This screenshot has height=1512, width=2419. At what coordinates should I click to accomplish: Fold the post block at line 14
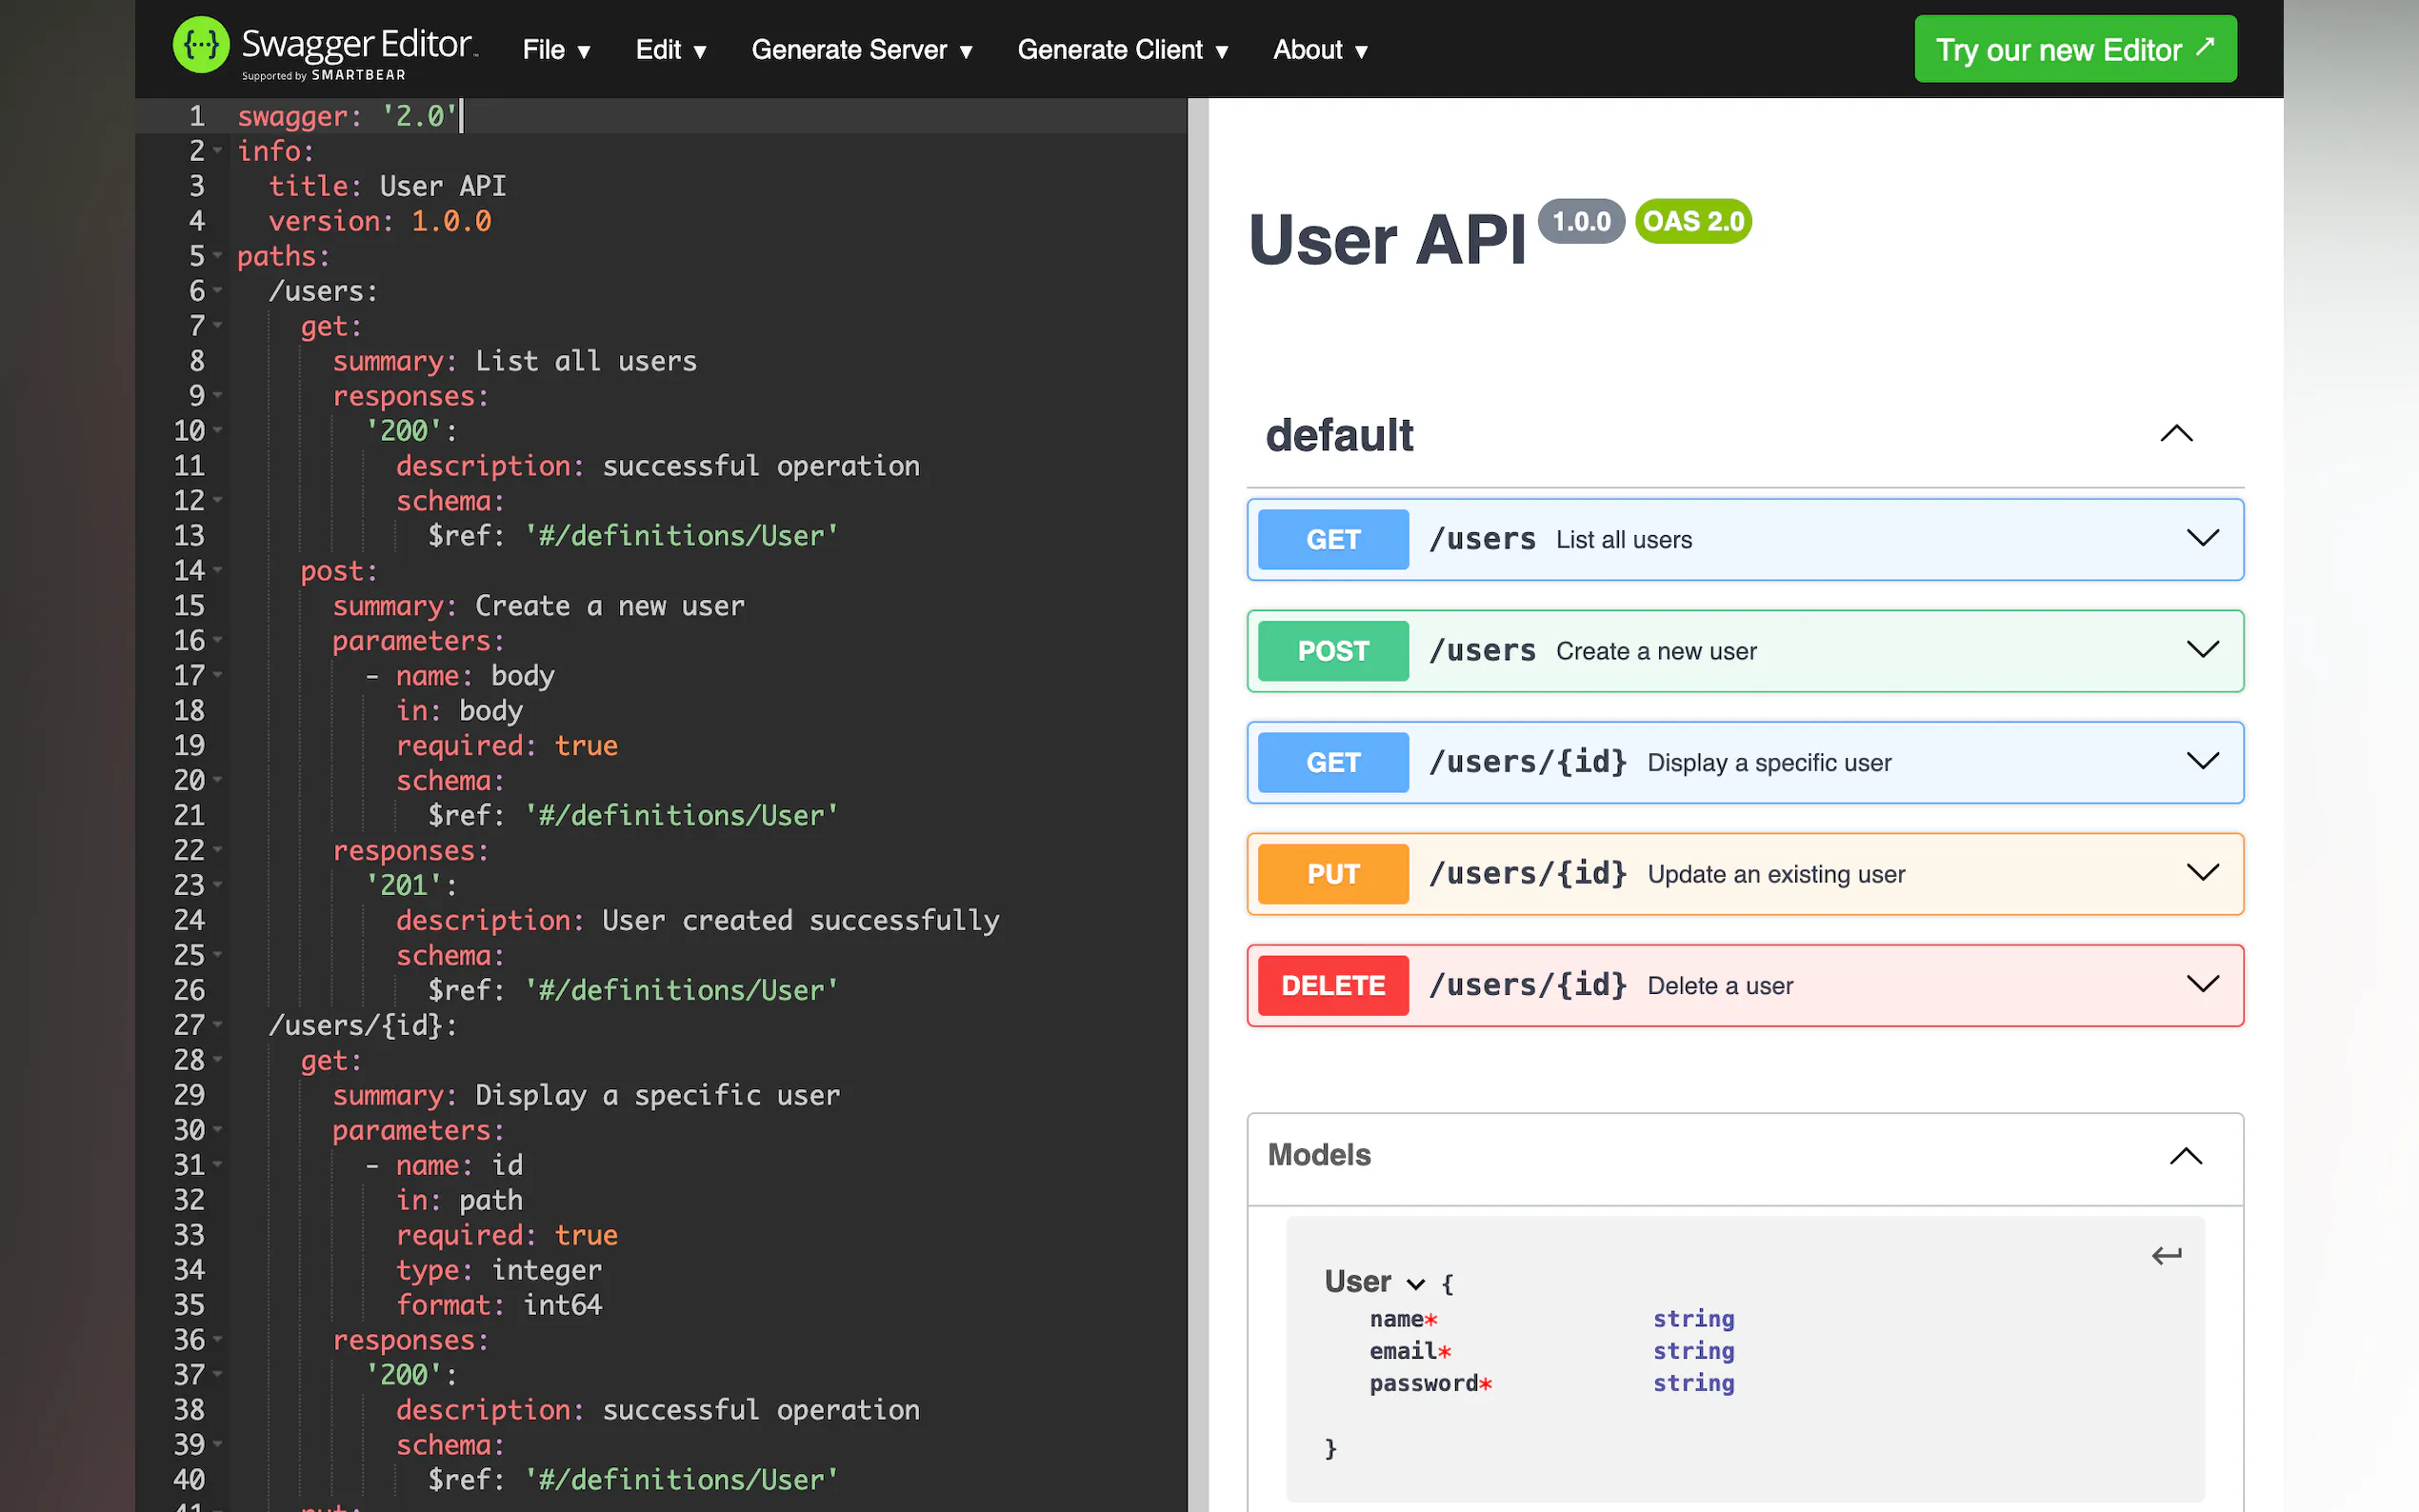coord(218,571)
